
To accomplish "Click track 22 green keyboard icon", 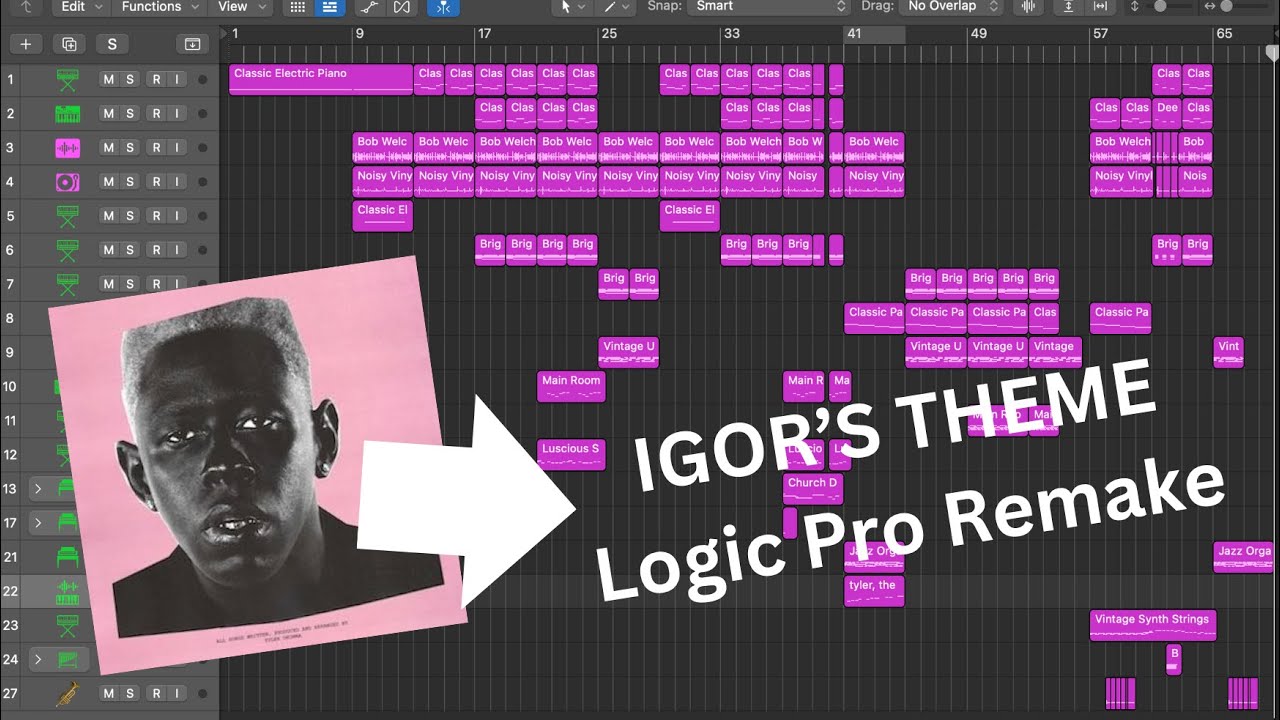I will pos(67,591).
